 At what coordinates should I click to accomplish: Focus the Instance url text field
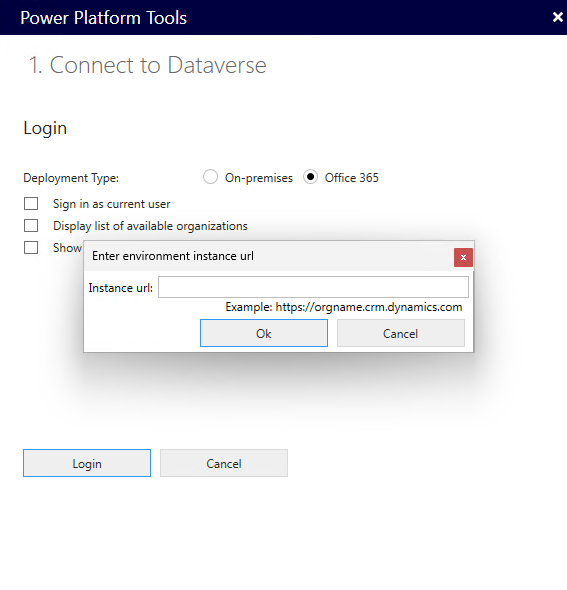click(313, 287)
